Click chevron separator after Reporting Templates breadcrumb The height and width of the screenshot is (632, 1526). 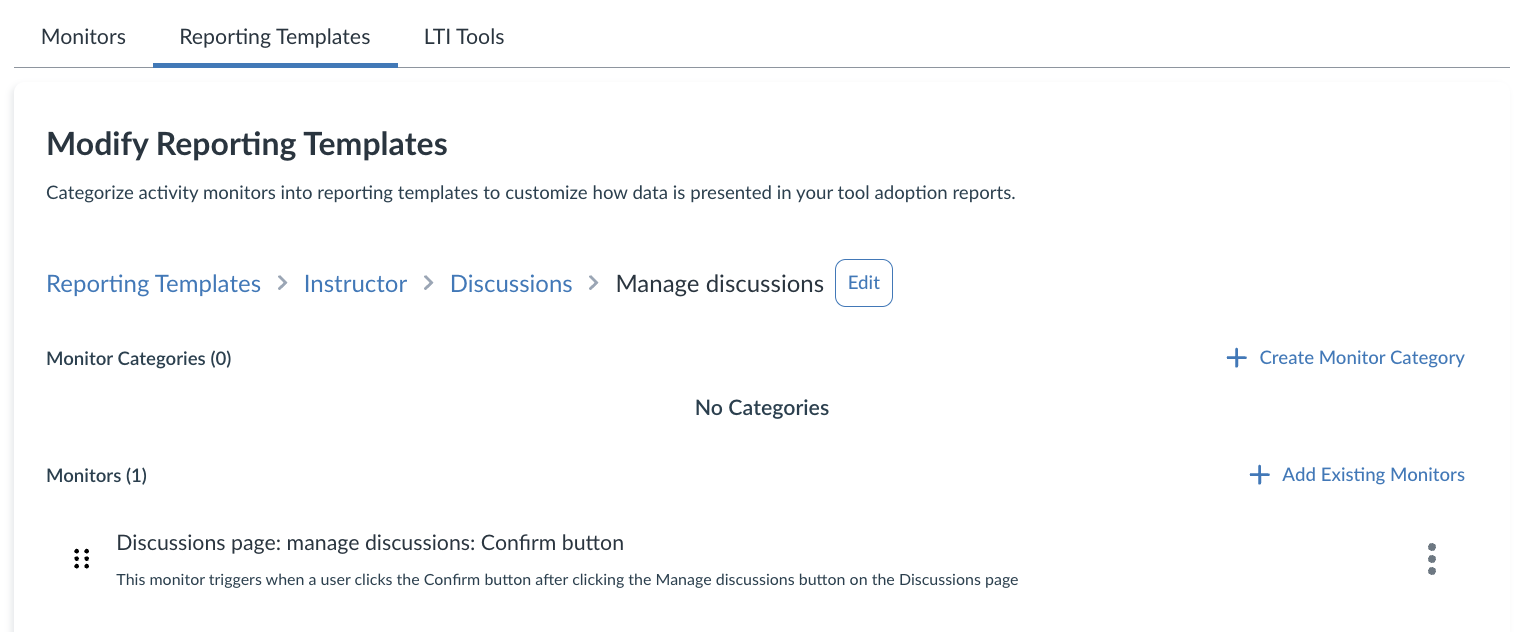click(282, 284)
